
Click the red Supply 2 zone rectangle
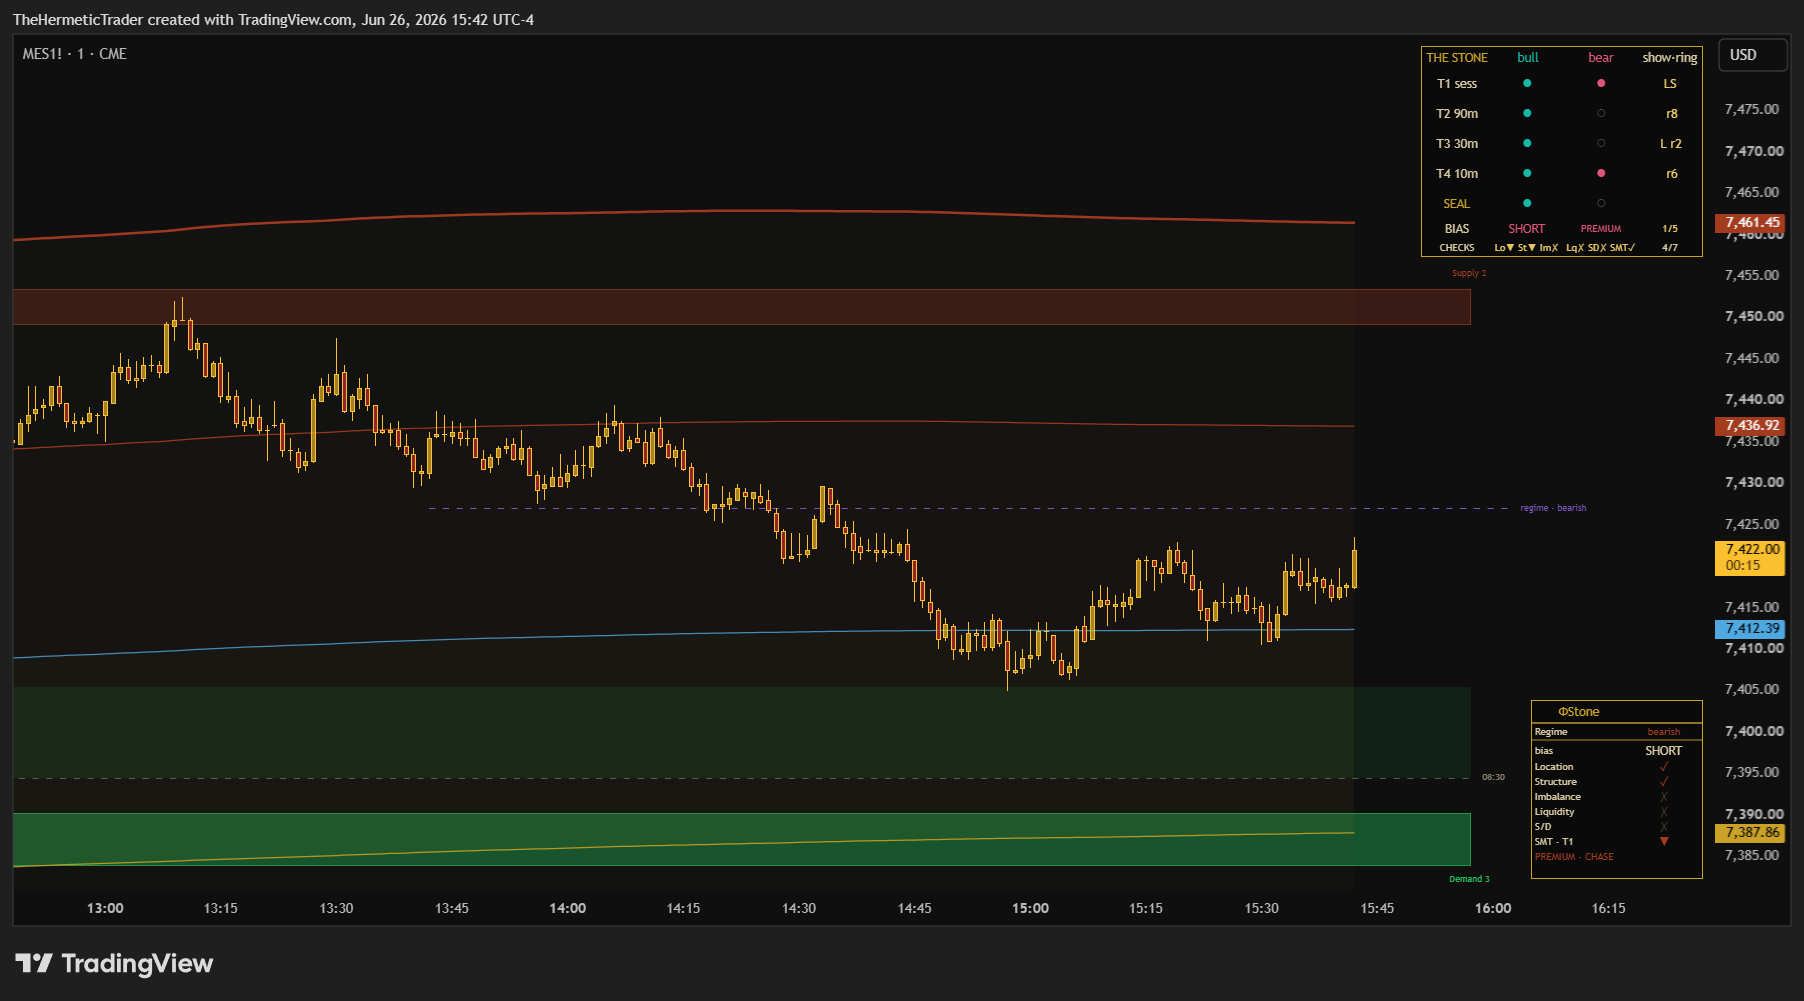coord(741,307)
